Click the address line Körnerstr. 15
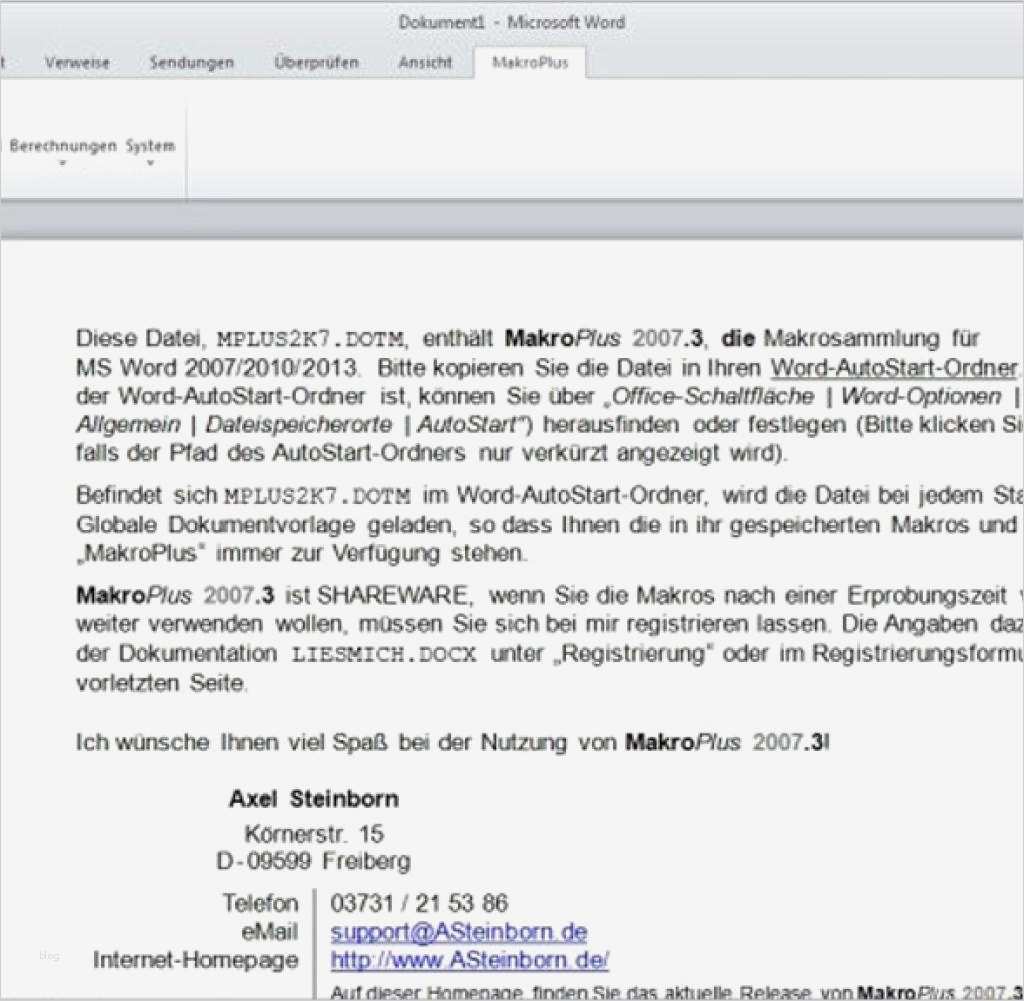Viewport: 1024px width, 1001px height. (x=314, y=834)
